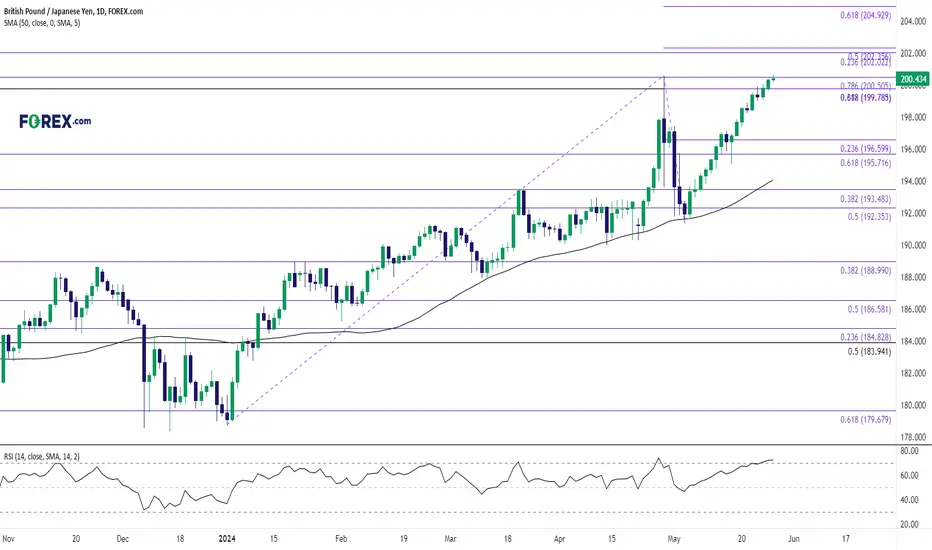Click the Nov date axis label
Screen dimensions: 932x550
click(x=8, y=539)
